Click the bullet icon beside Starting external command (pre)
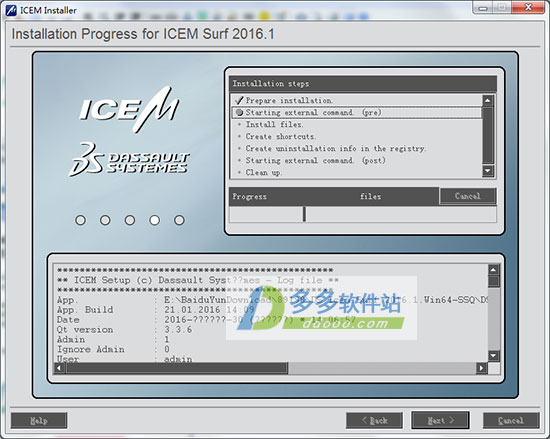 point(239,113)
